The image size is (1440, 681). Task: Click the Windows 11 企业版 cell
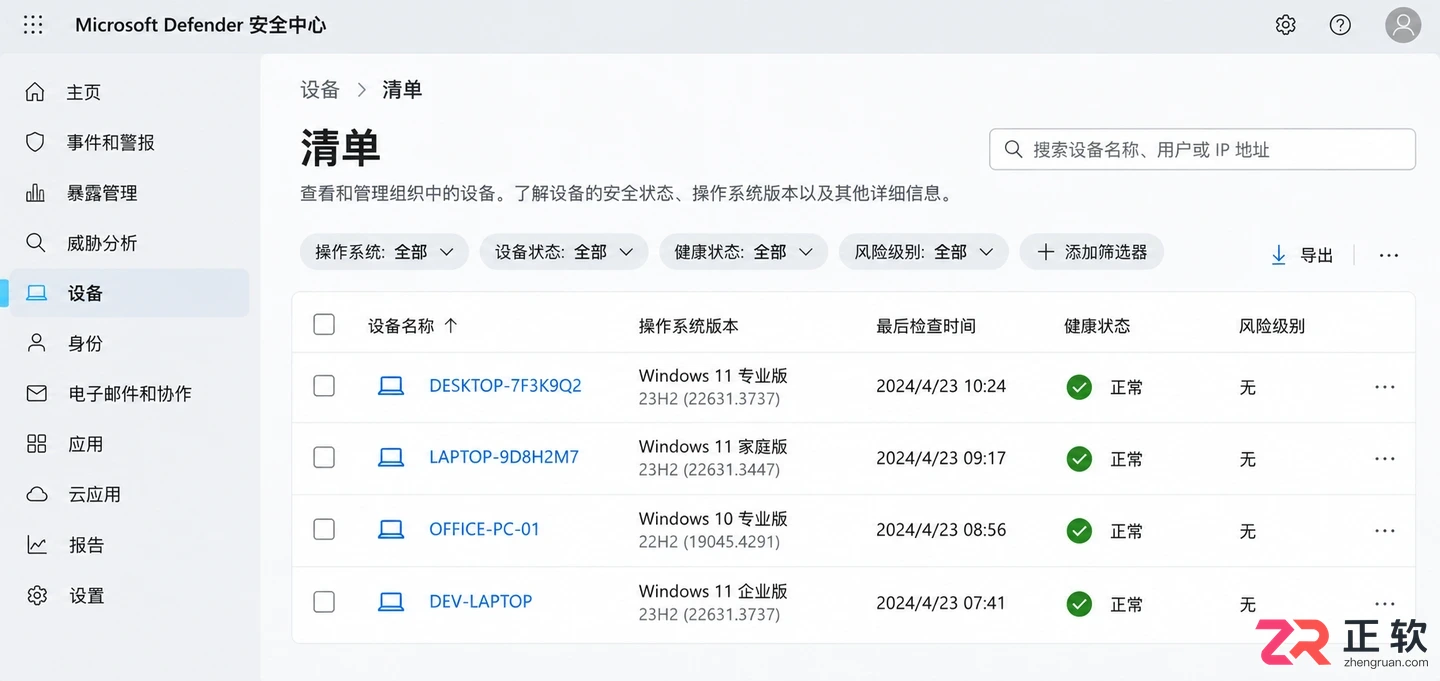713,591
